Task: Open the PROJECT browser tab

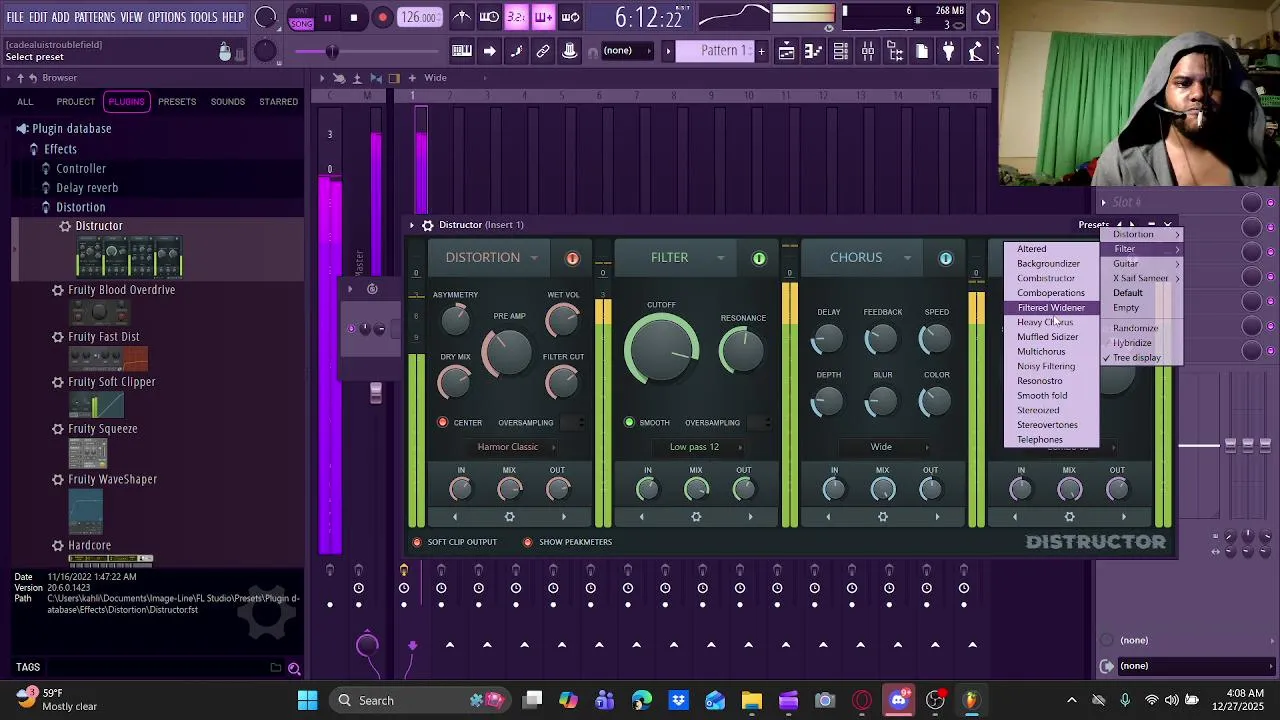Action: click(x=75, y=101)
